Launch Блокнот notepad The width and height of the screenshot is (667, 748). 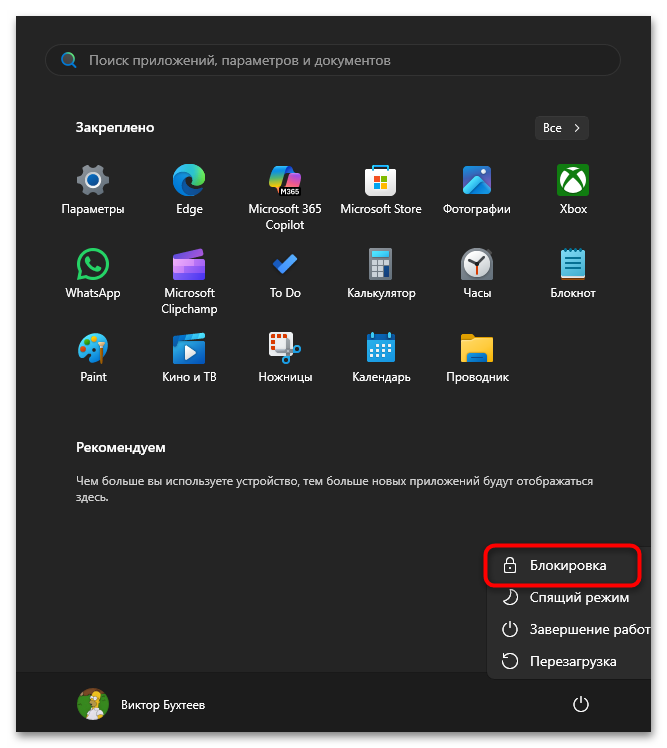573,274
